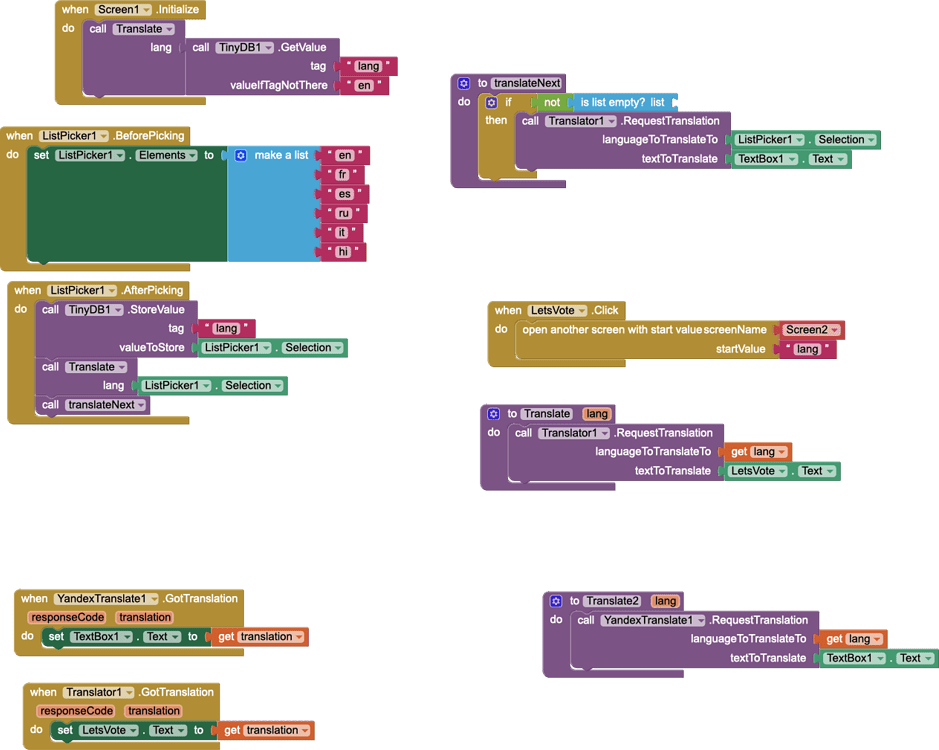Edit the "fr" string in make a list
This screenshot has width=939, height=750.
[344, 175]
